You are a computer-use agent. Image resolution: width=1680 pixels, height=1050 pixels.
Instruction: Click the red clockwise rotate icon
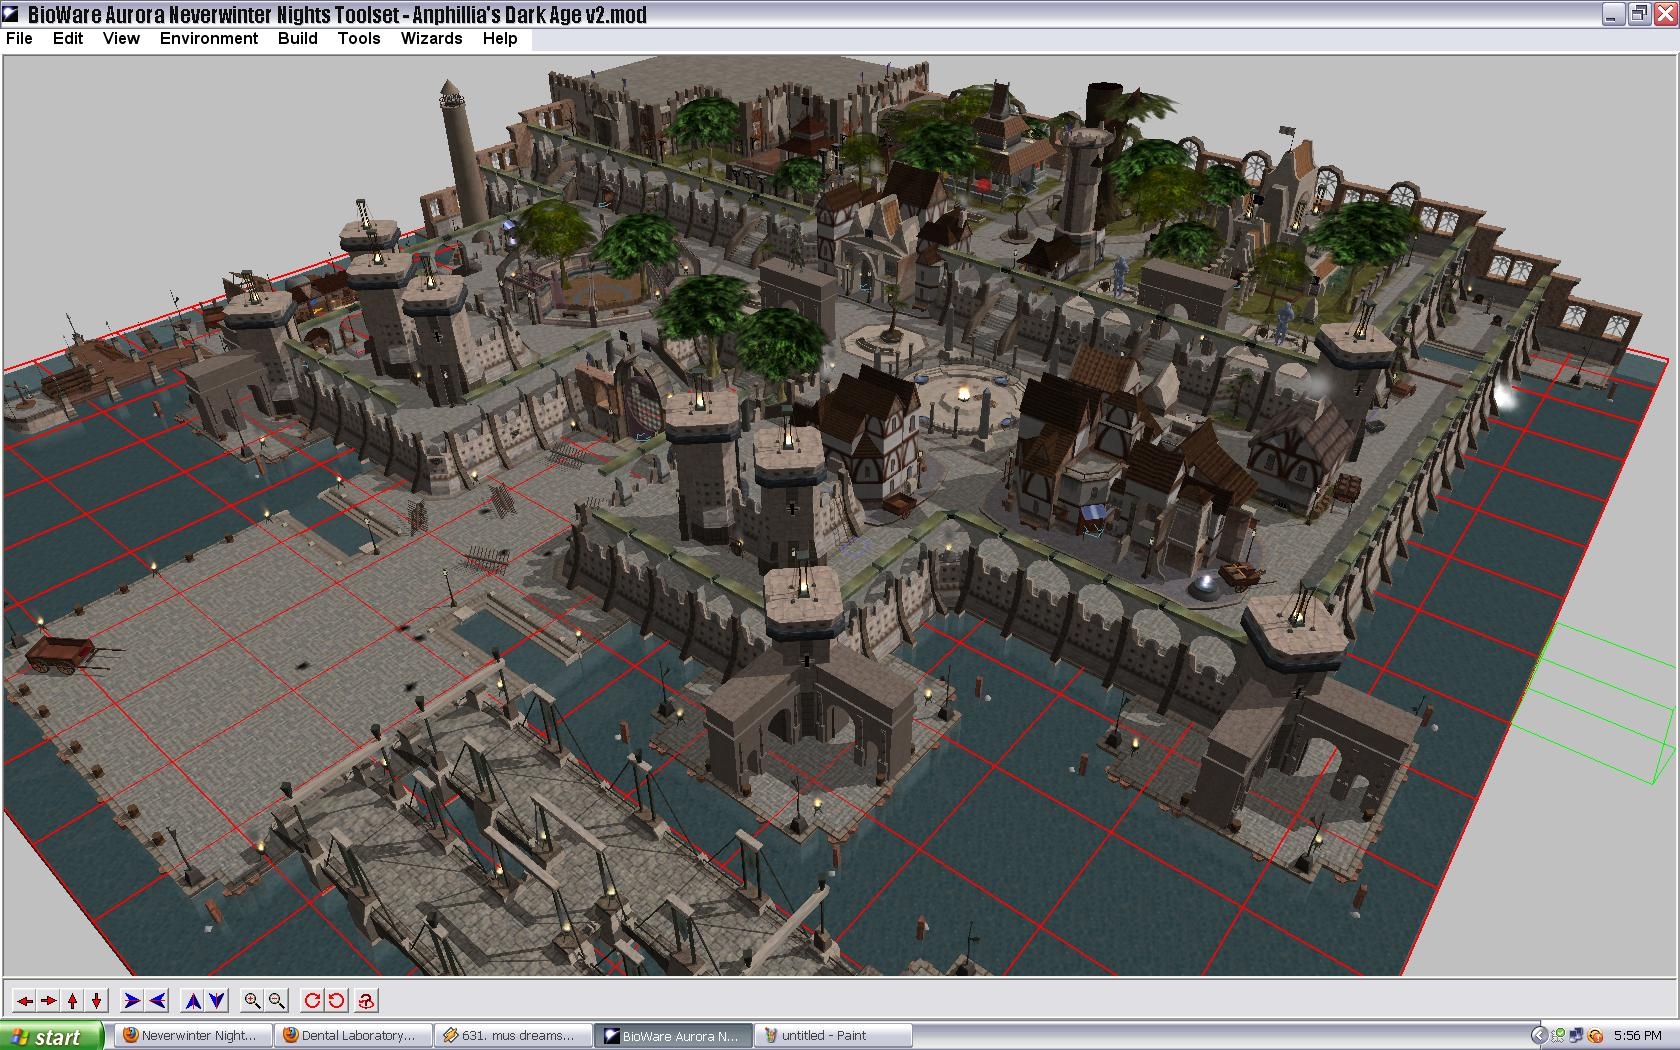click(x=312, y=1000)
